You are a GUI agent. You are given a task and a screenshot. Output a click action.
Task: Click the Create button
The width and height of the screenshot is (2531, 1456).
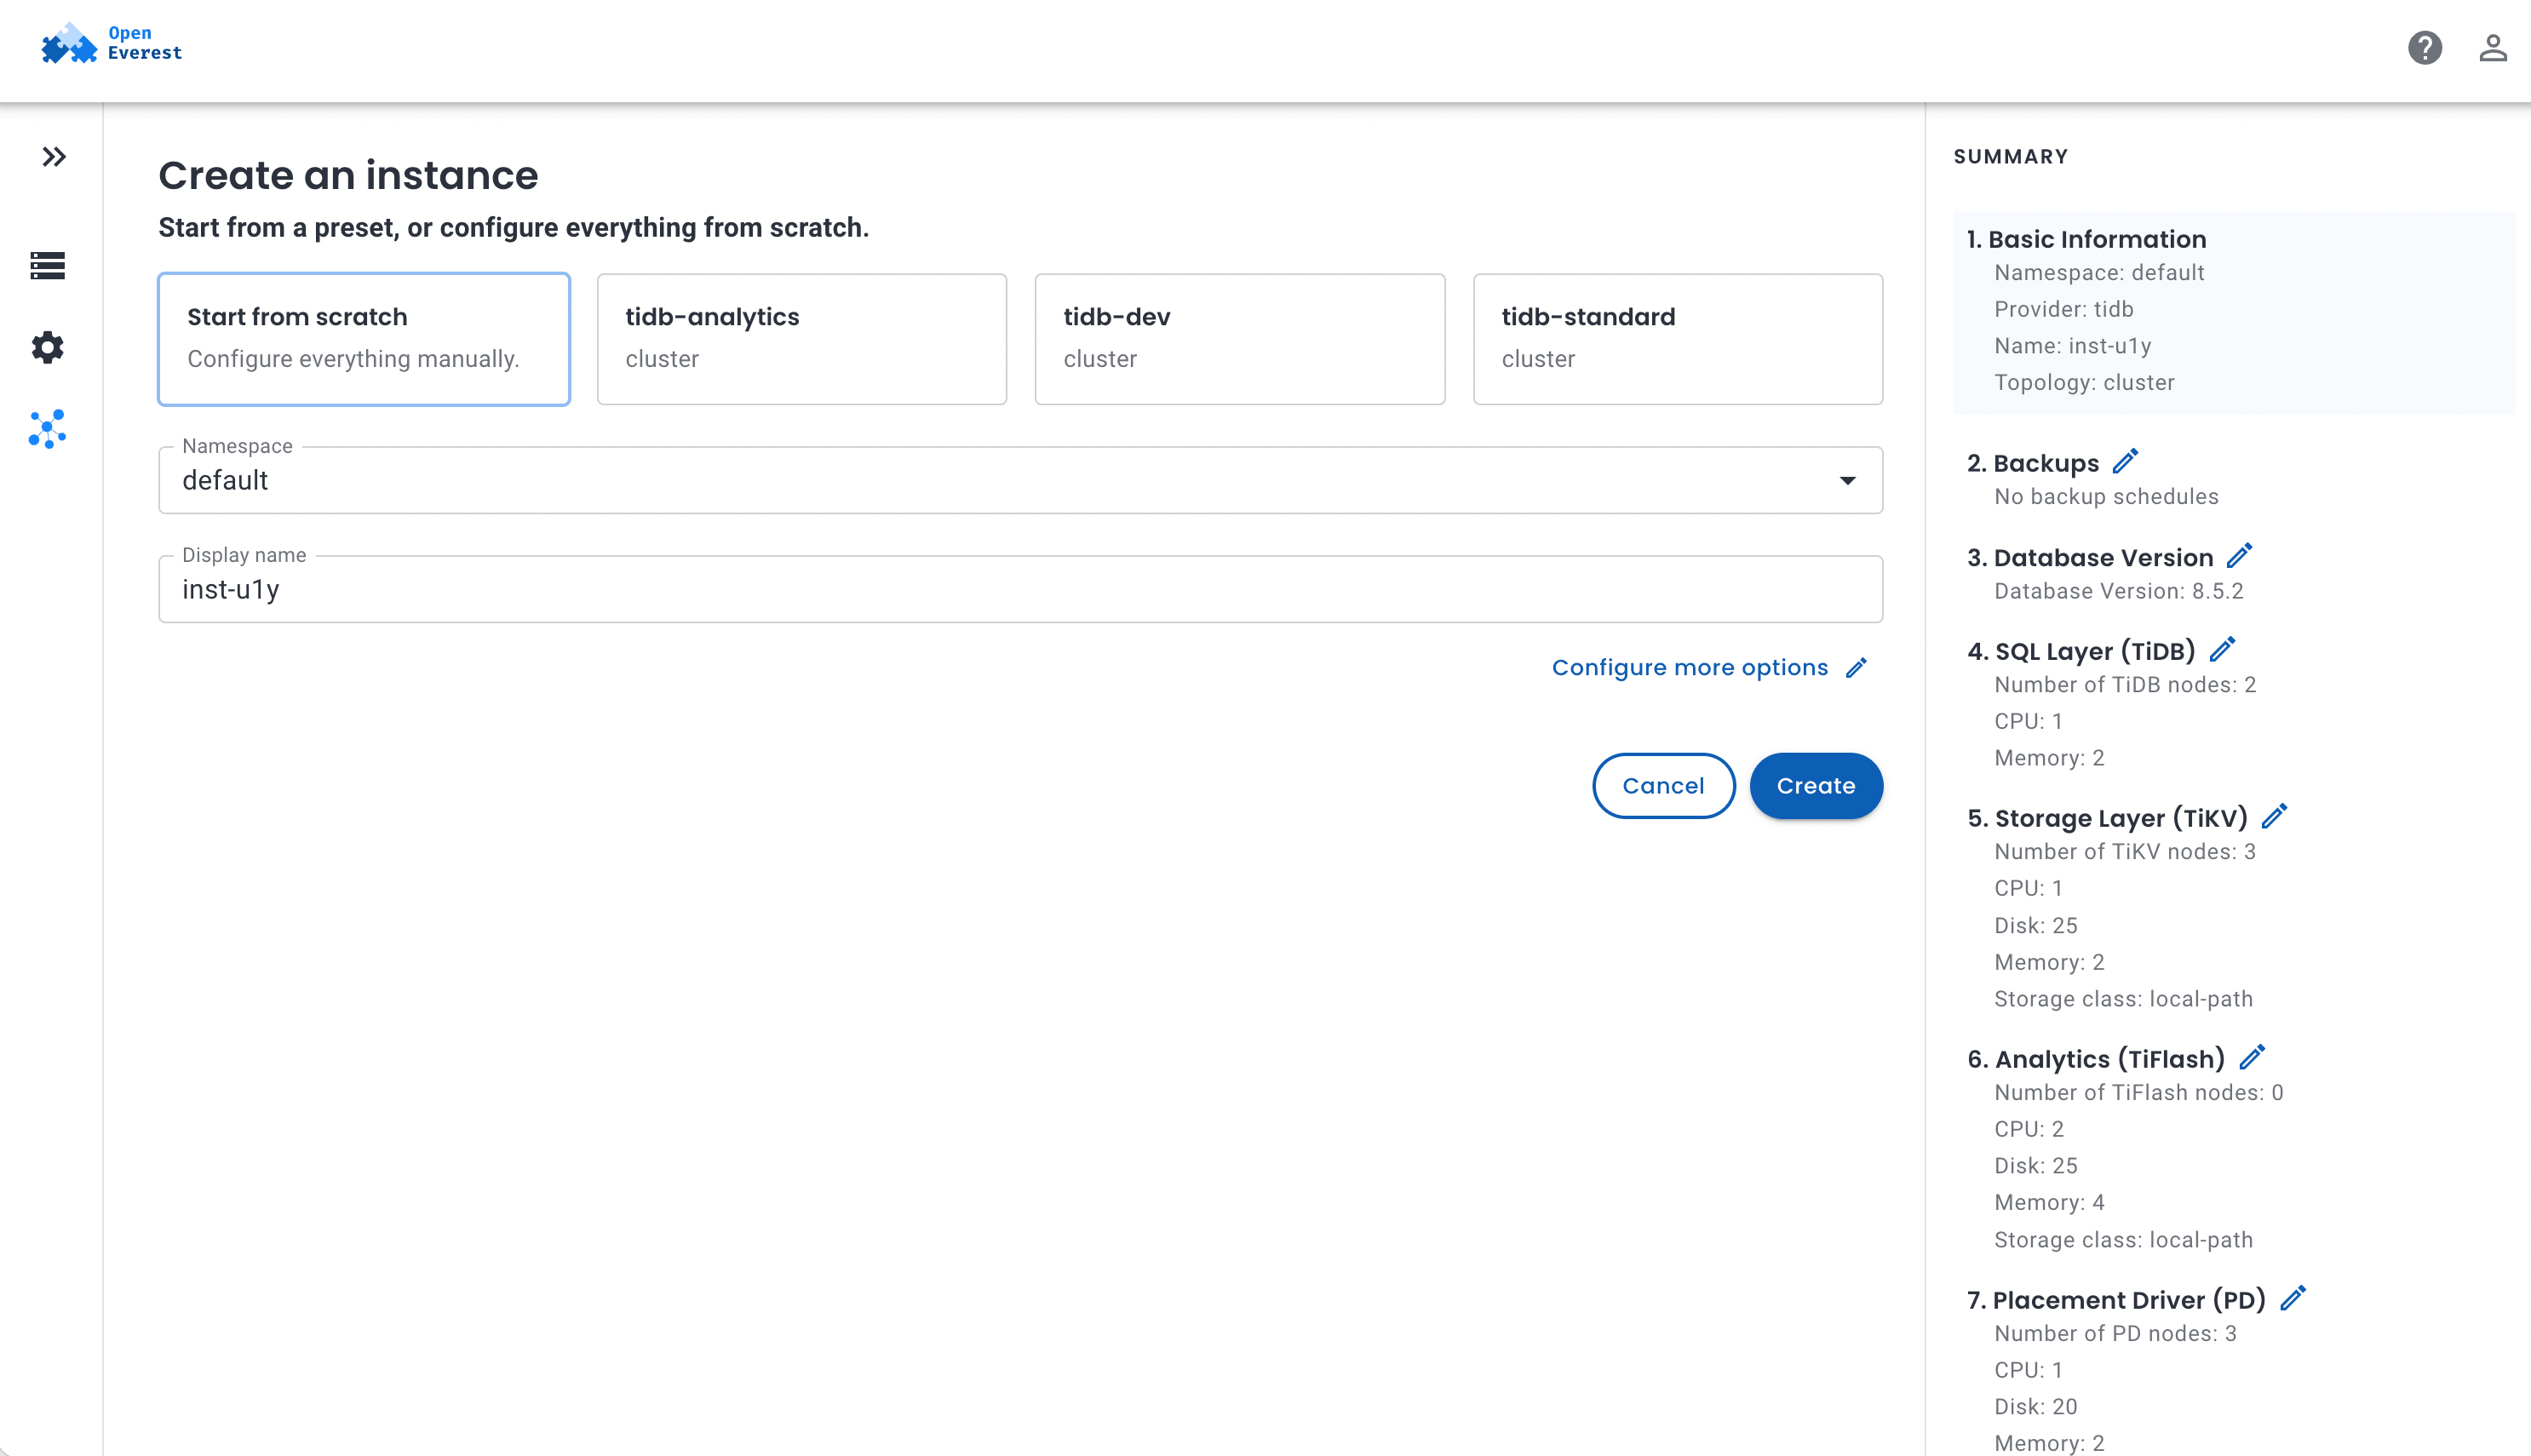pyautogui.click(x=1816, y=786)
